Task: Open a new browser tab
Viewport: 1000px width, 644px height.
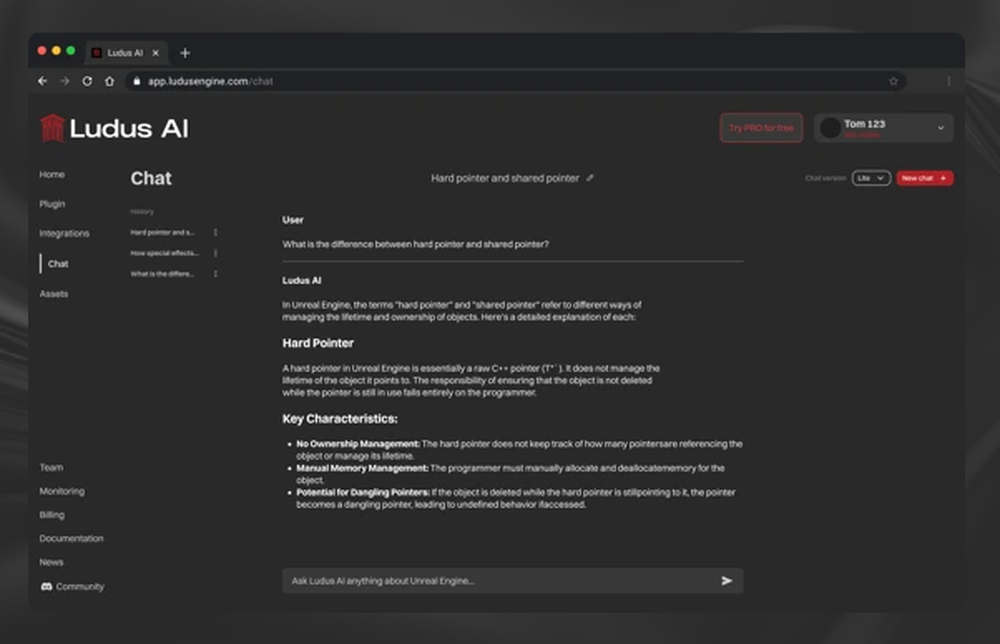Action: [x=185, y=53]
